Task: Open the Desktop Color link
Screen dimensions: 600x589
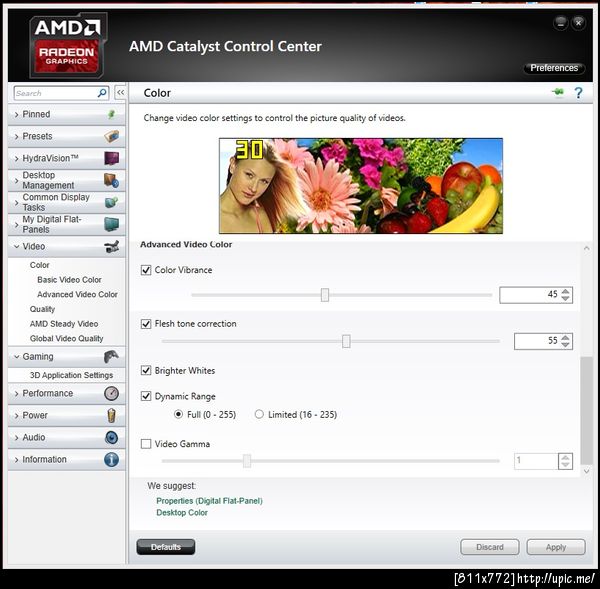Action: click(182, 512)
